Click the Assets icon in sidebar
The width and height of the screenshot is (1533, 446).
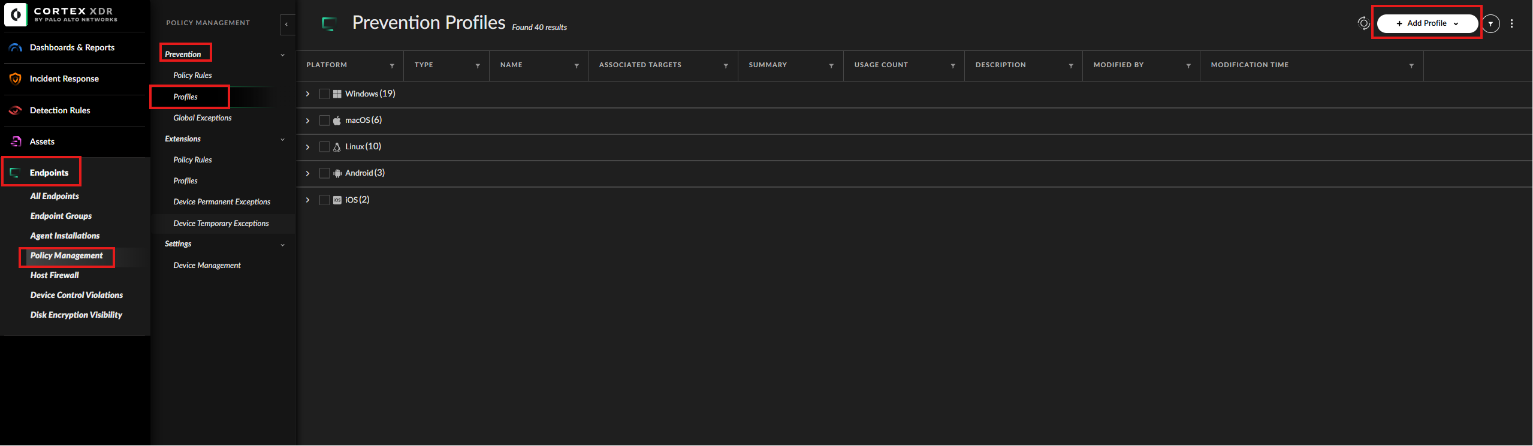15,142
